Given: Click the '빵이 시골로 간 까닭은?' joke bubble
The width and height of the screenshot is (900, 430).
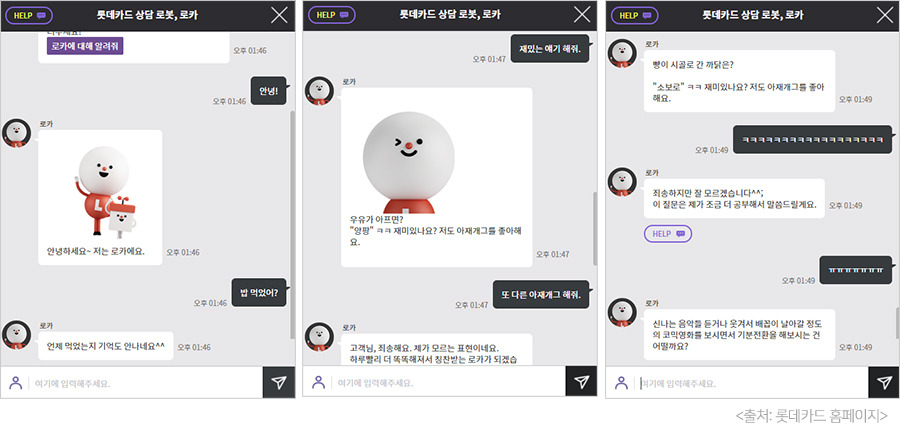Looking at the screenshot, I should pyautogui.click(x=739, y=81).
